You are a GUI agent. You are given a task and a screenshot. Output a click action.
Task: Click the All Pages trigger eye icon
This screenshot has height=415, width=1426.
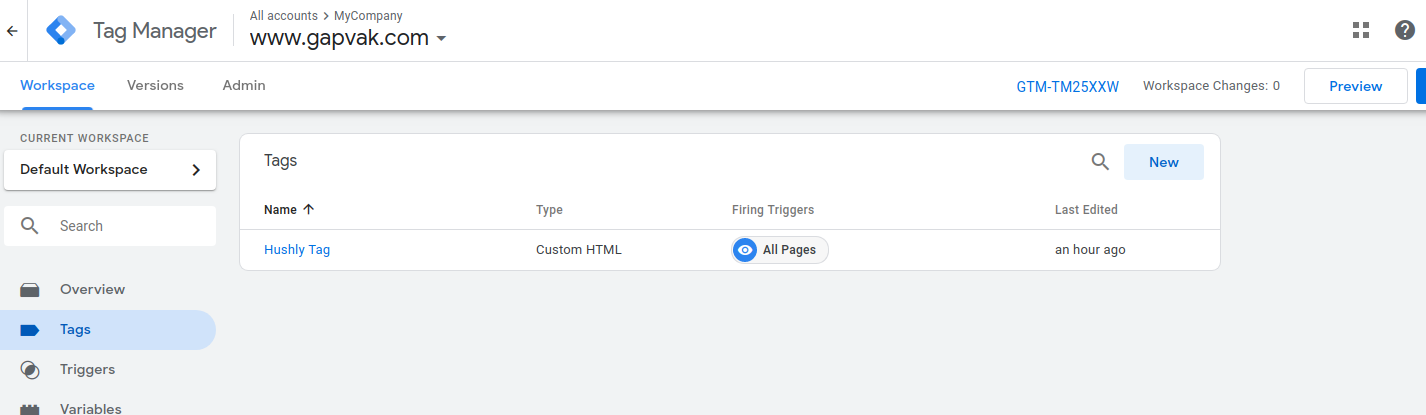pyautogui.click(x=745, y=250)
